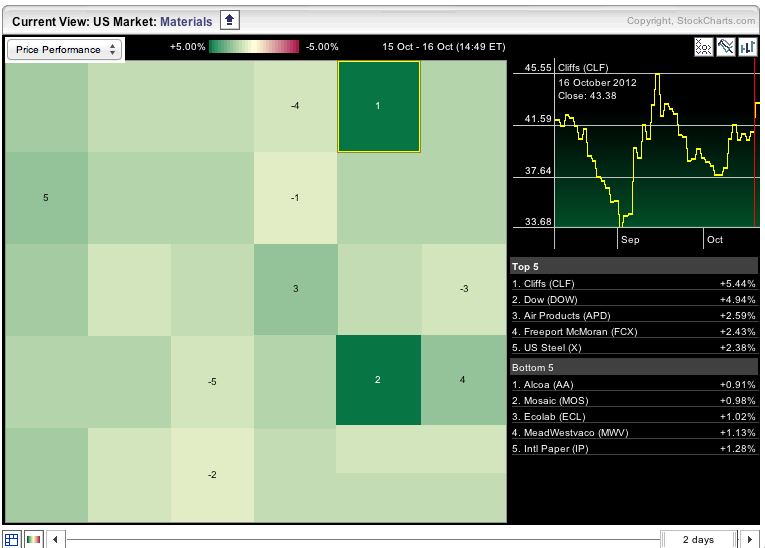Image resolution: width=765 pixels, height=548 pixels.
Task: Click the line chart style icon
Action: click(725, 47)
